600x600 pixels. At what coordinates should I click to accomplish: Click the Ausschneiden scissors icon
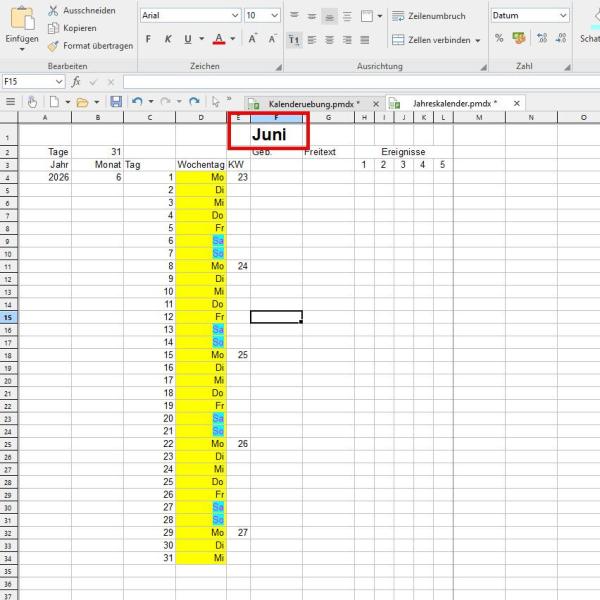click(53, 10)
